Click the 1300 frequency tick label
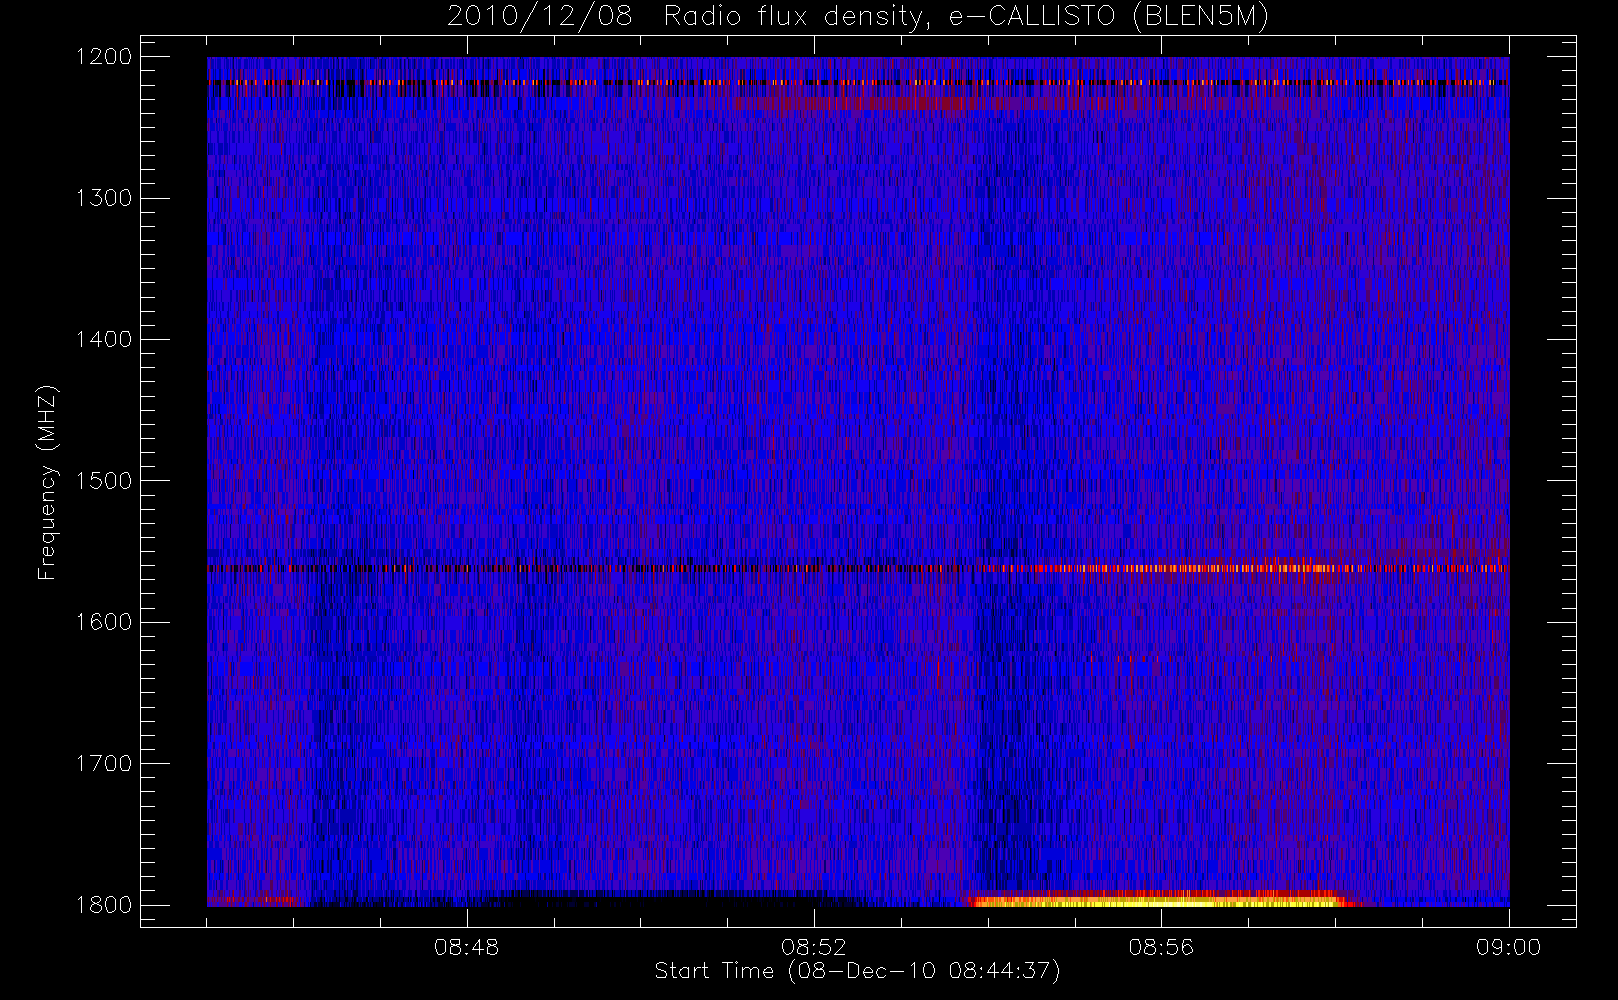1618x1000 pixels. [x=104, y=198]
